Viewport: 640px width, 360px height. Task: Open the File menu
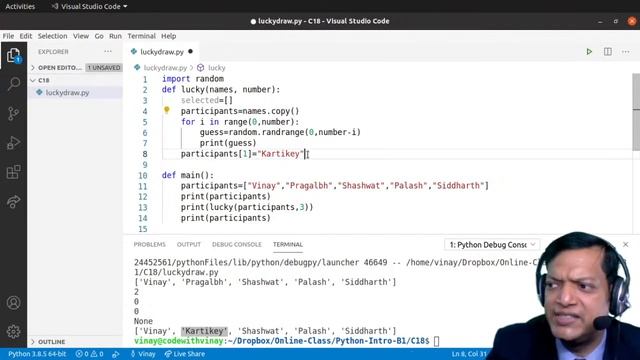8,36
